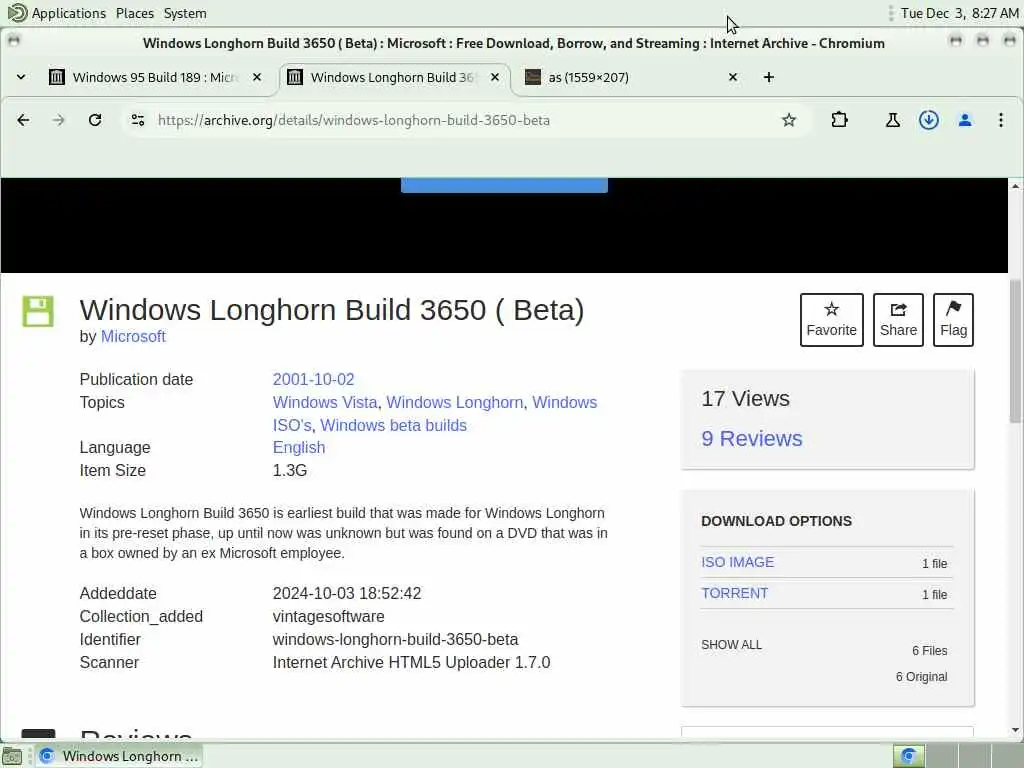The height and width of the screenshot is (768, 1024).
Task: Jump to the 9 Reviews link
Action: [752, 439]
